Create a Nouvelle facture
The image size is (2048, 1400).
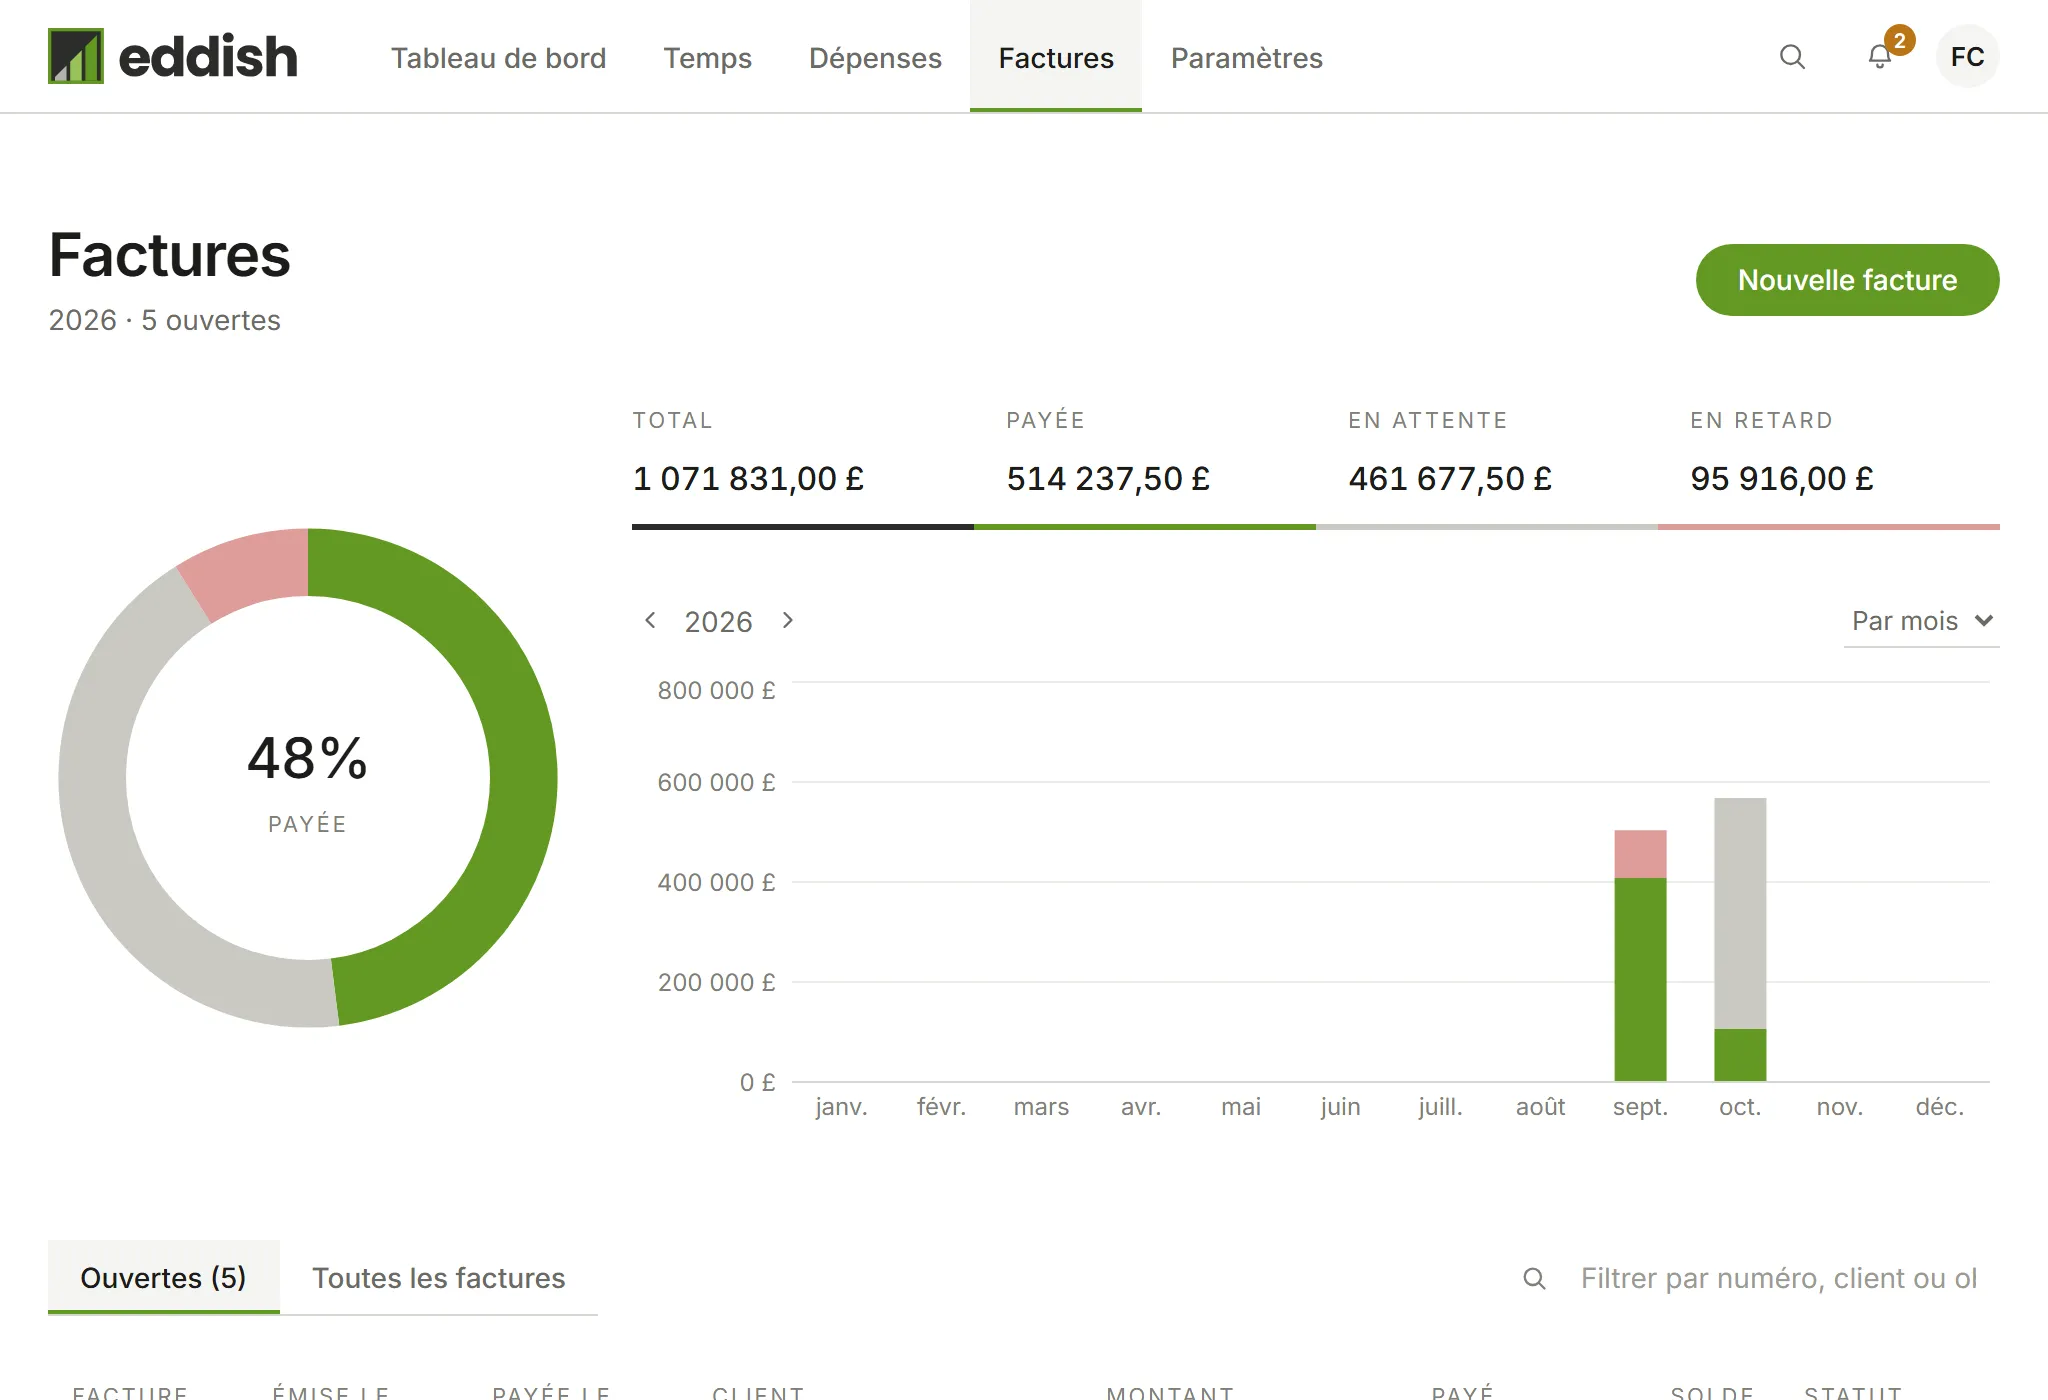[x=1847, y=280]
